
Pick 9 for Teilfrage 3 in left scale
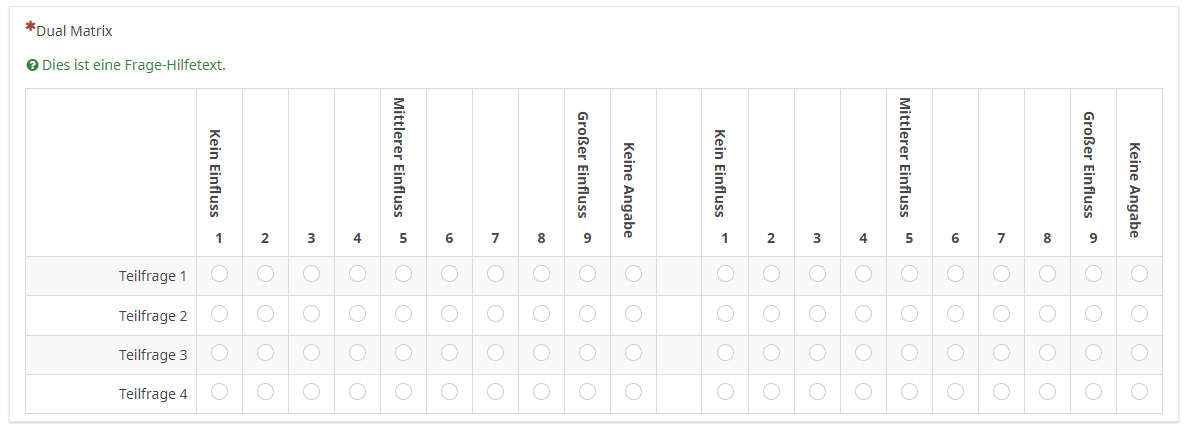point(587,352)
